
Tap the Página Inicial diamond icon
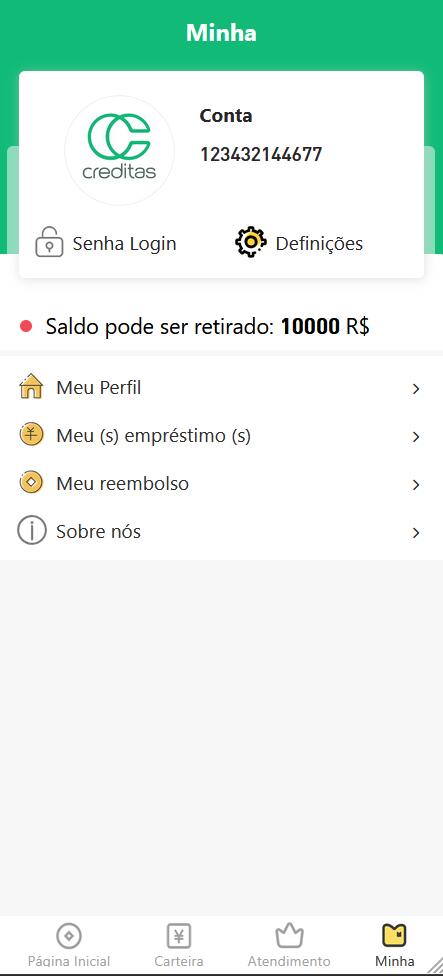[69, 935]
